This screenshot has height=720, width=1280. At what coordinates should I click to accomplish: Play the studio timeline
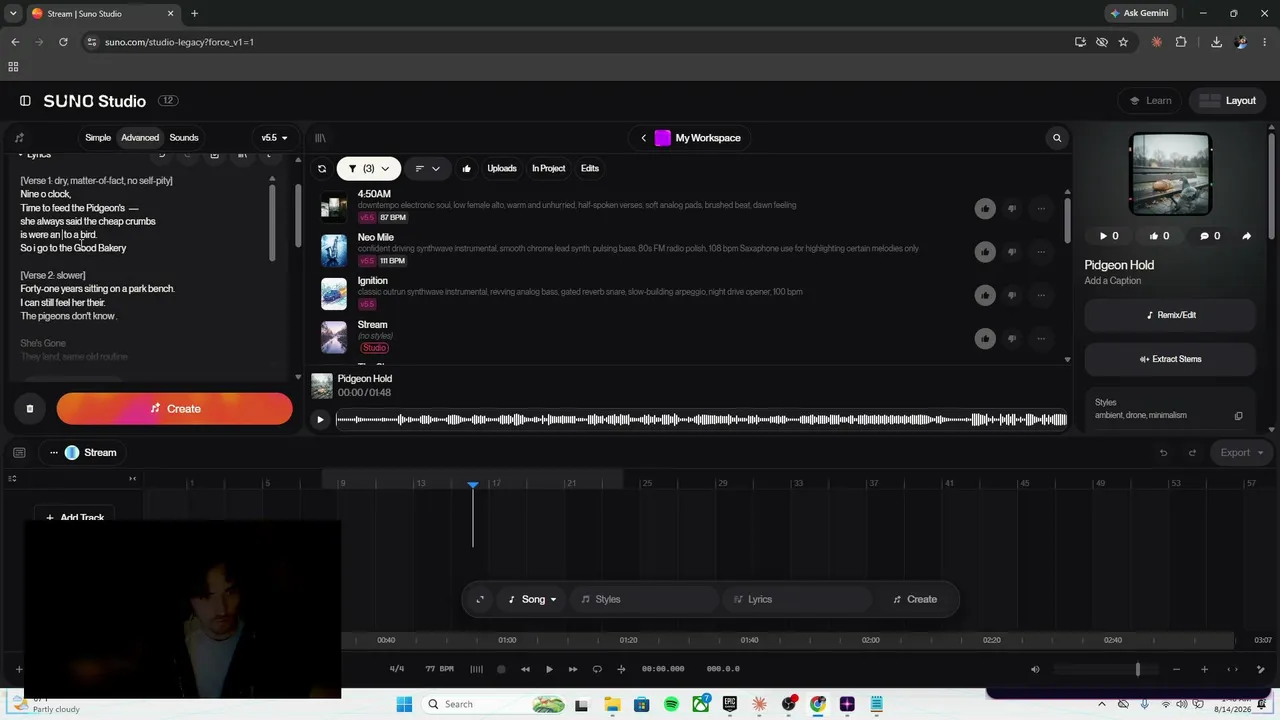(549, 669)
